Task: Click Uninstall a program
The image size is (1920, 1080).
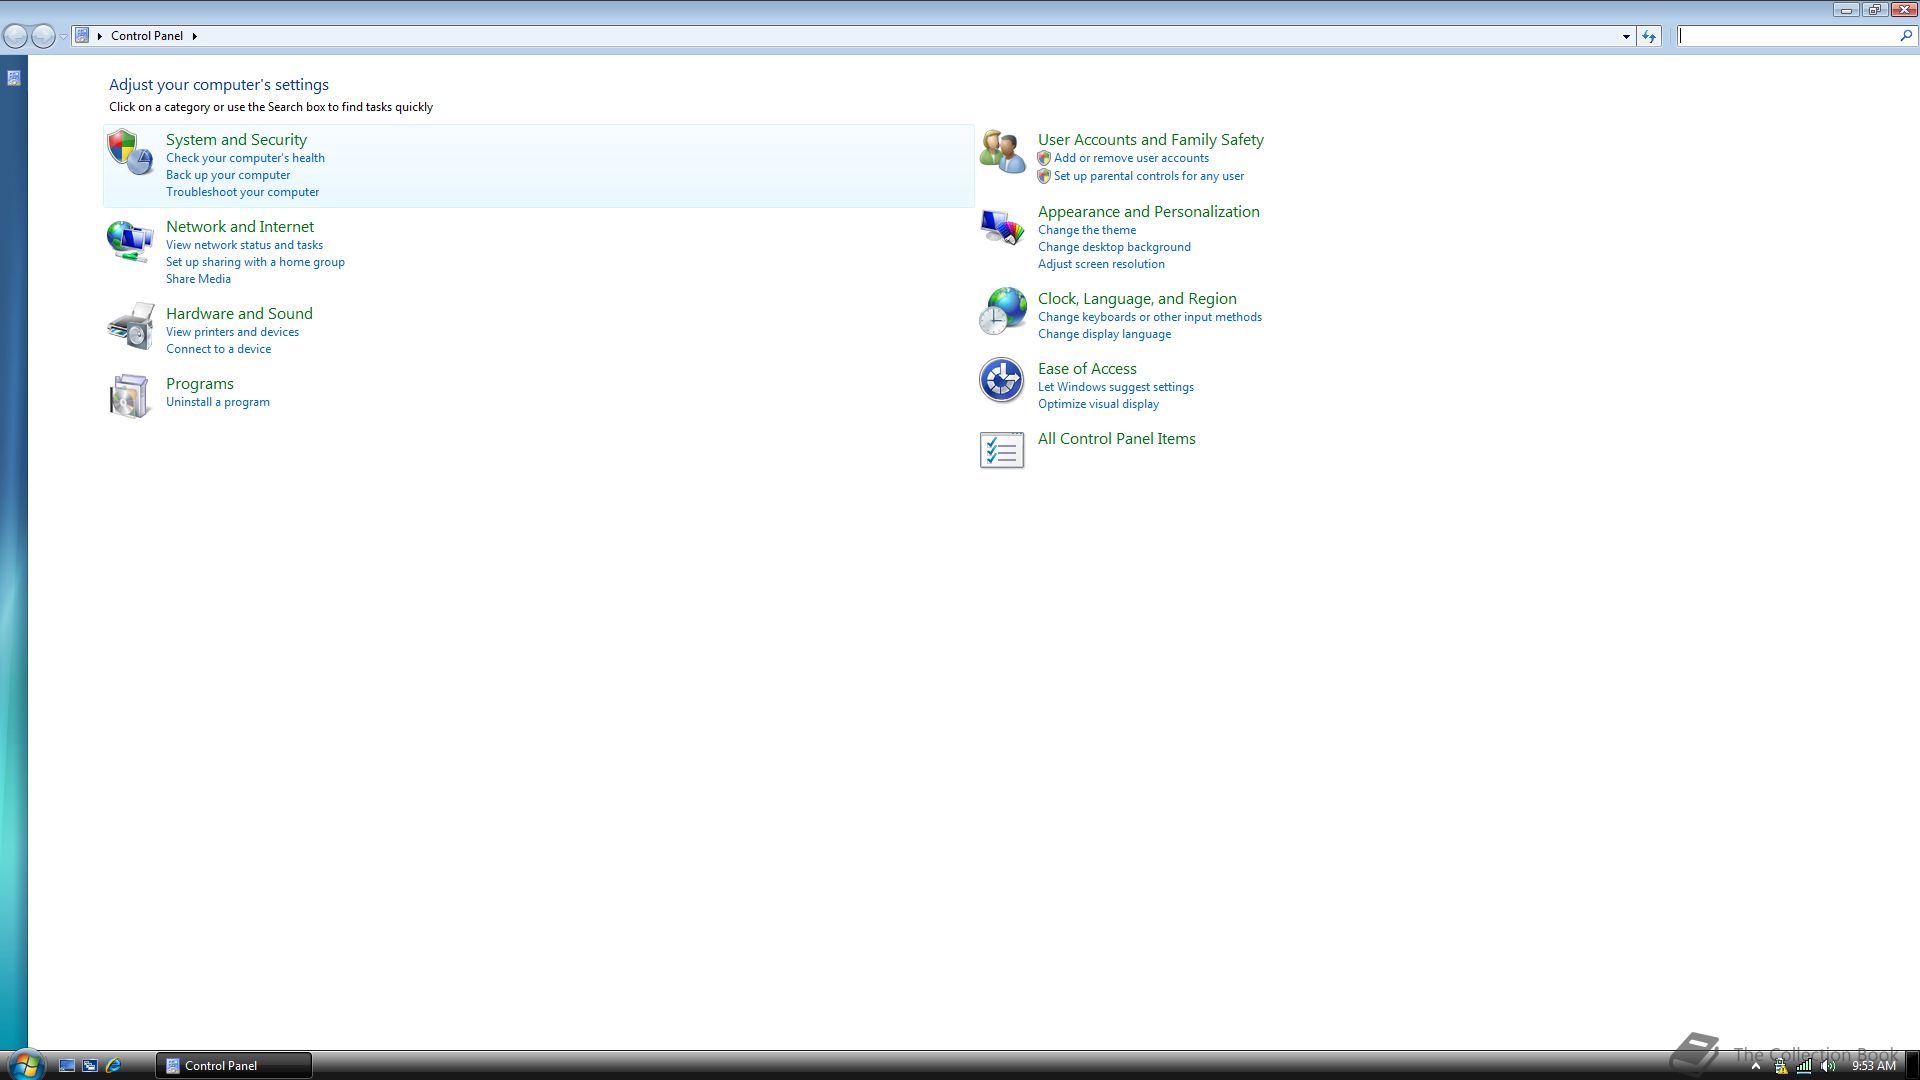Action: (218, 402)
